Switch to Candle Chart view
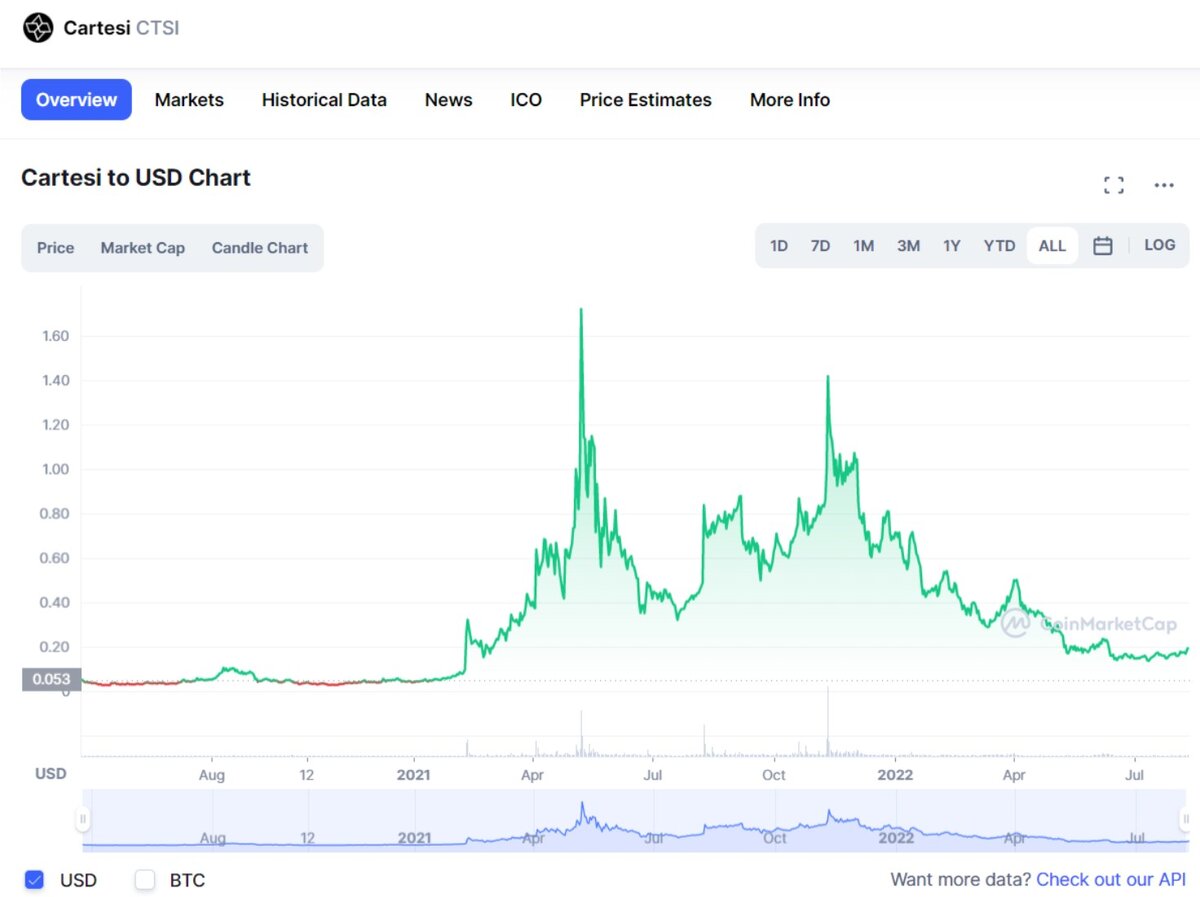Viewport: 1200px width, 897px height. click(260, 248)
